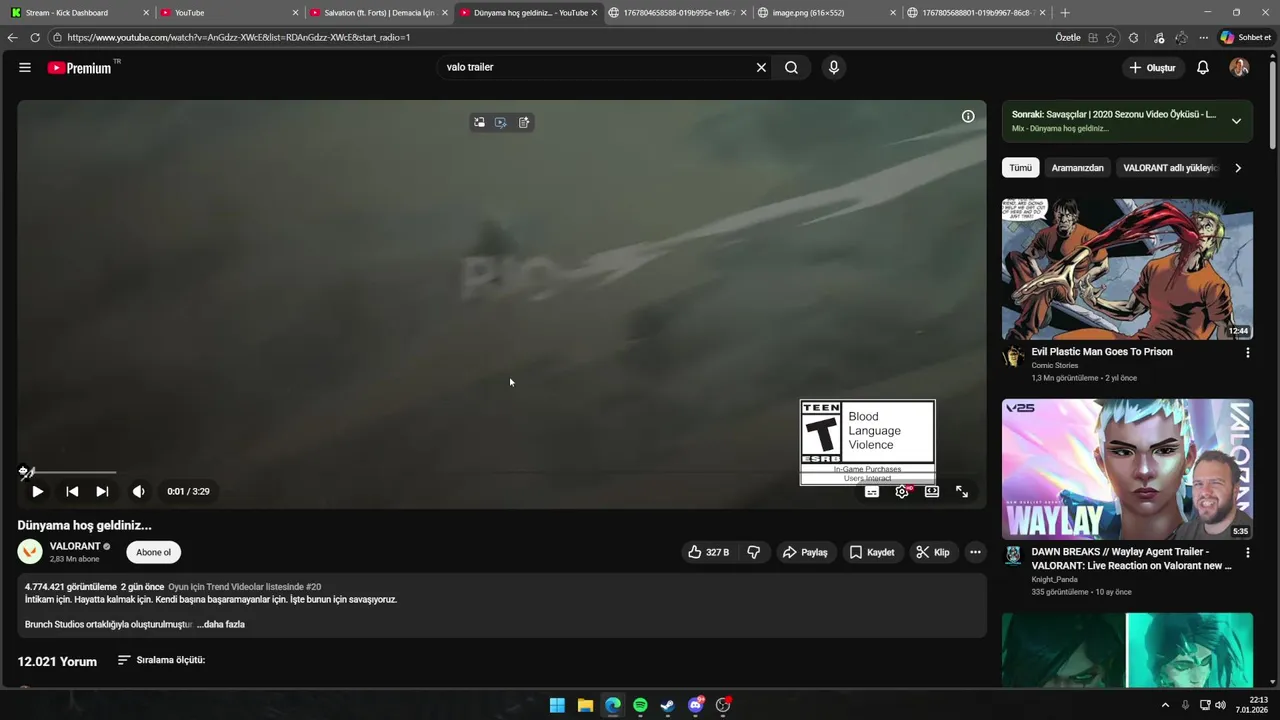The height and width of the screenshot is (720, 1280).
Task: Switch to theater mode view
Action: [932, 491]
